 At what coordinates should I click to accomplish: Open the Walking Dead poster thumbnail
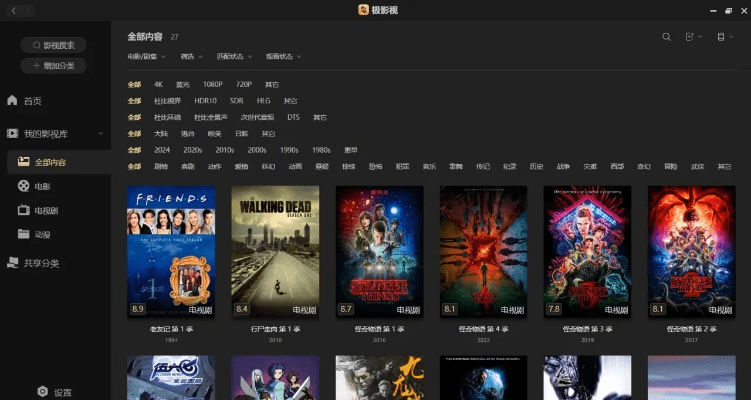[x=275, y=250]
